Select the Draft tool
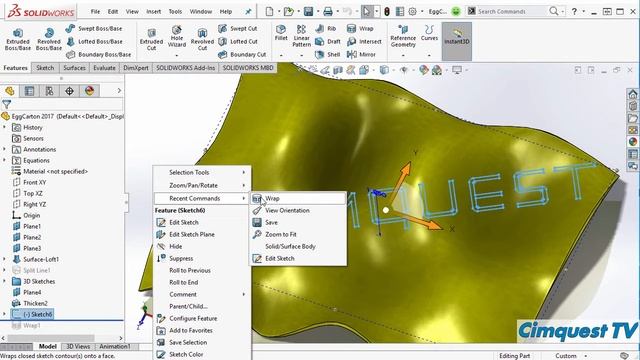640x360 pixels. click(x=328, y=41)
